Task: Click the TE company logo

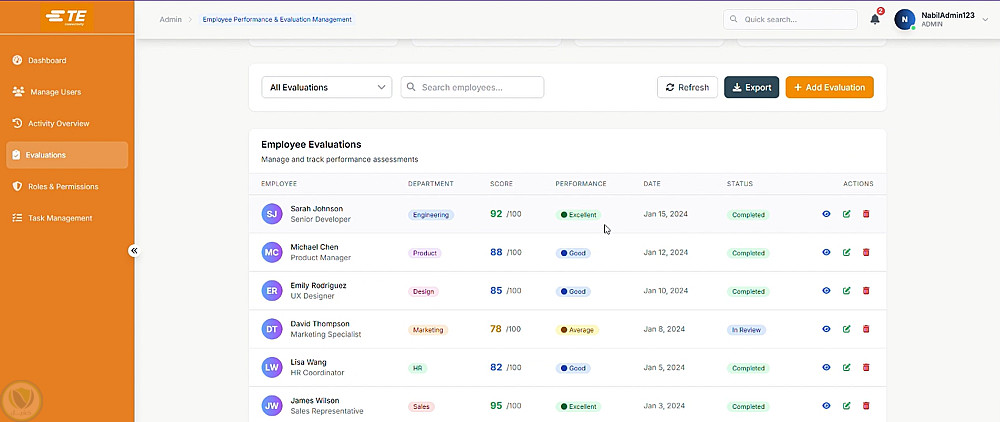Action: [67, 18]
